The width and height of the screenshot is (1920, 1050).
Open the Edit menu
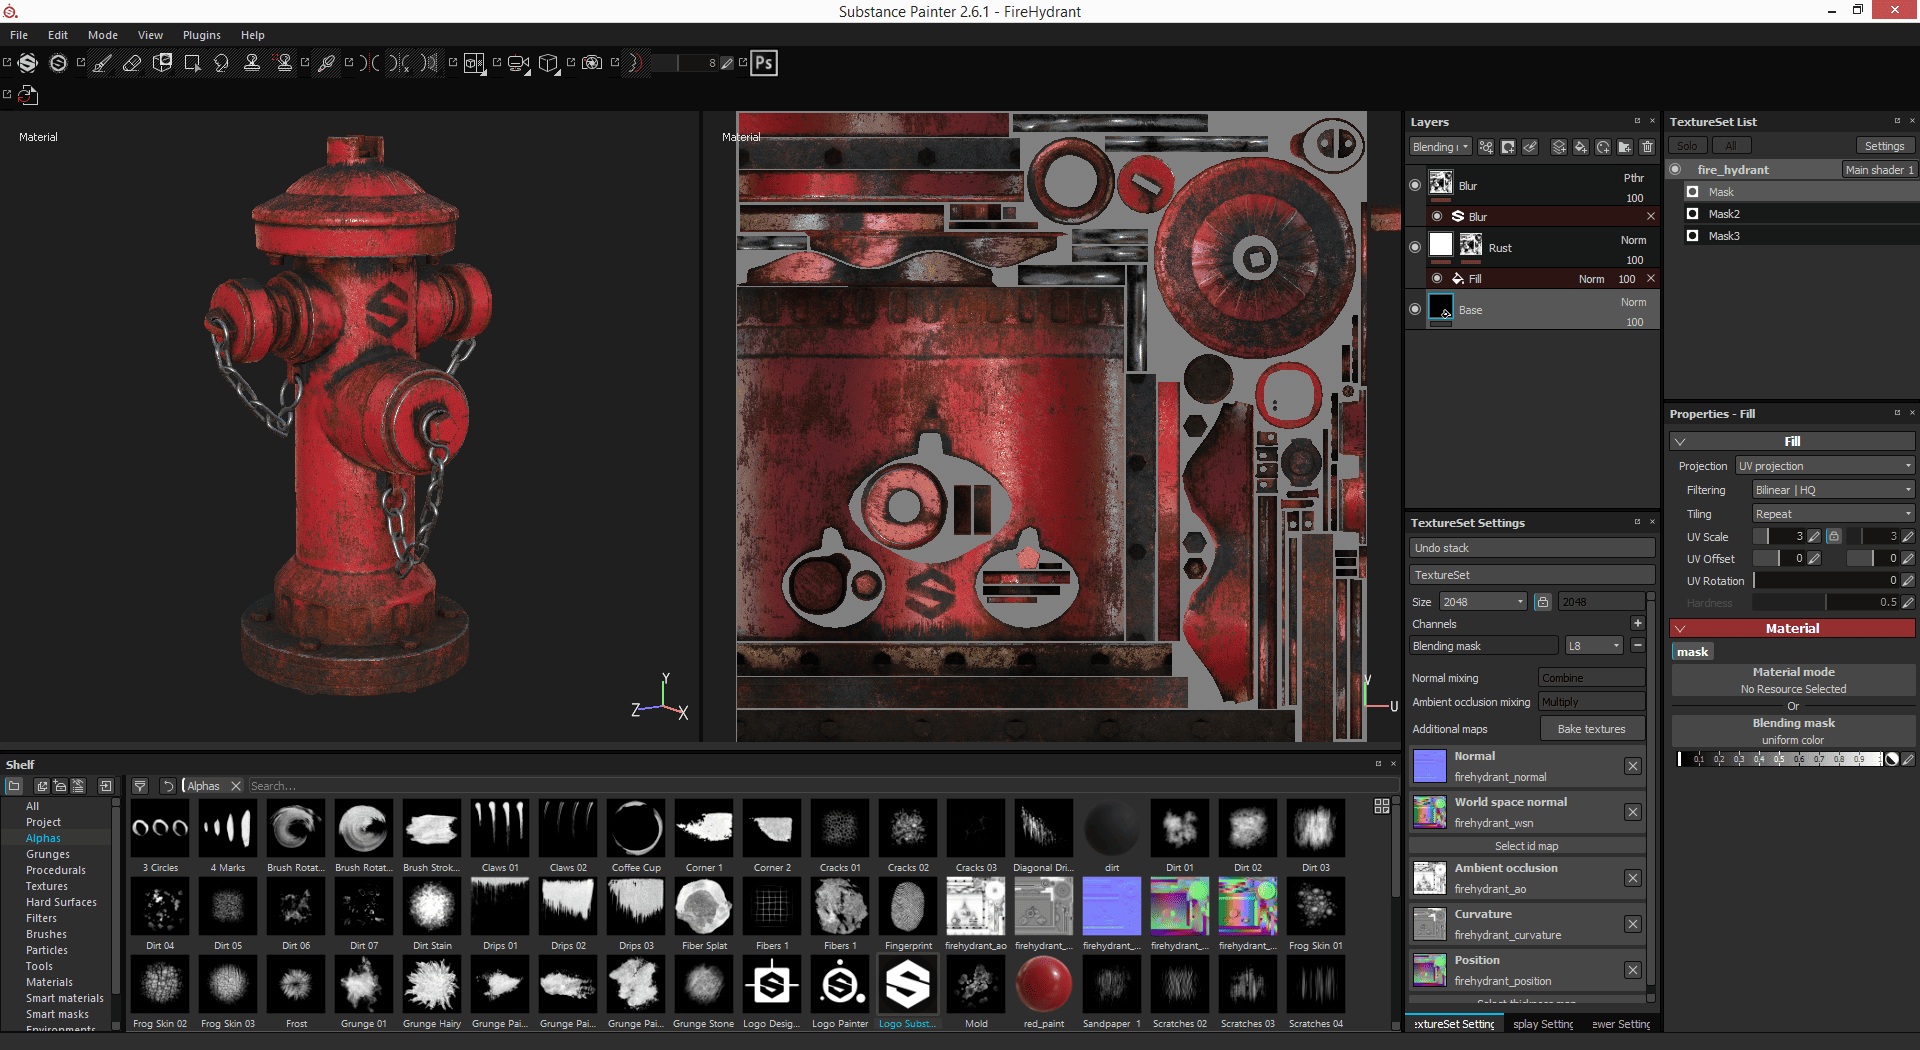tap(58, 35)
